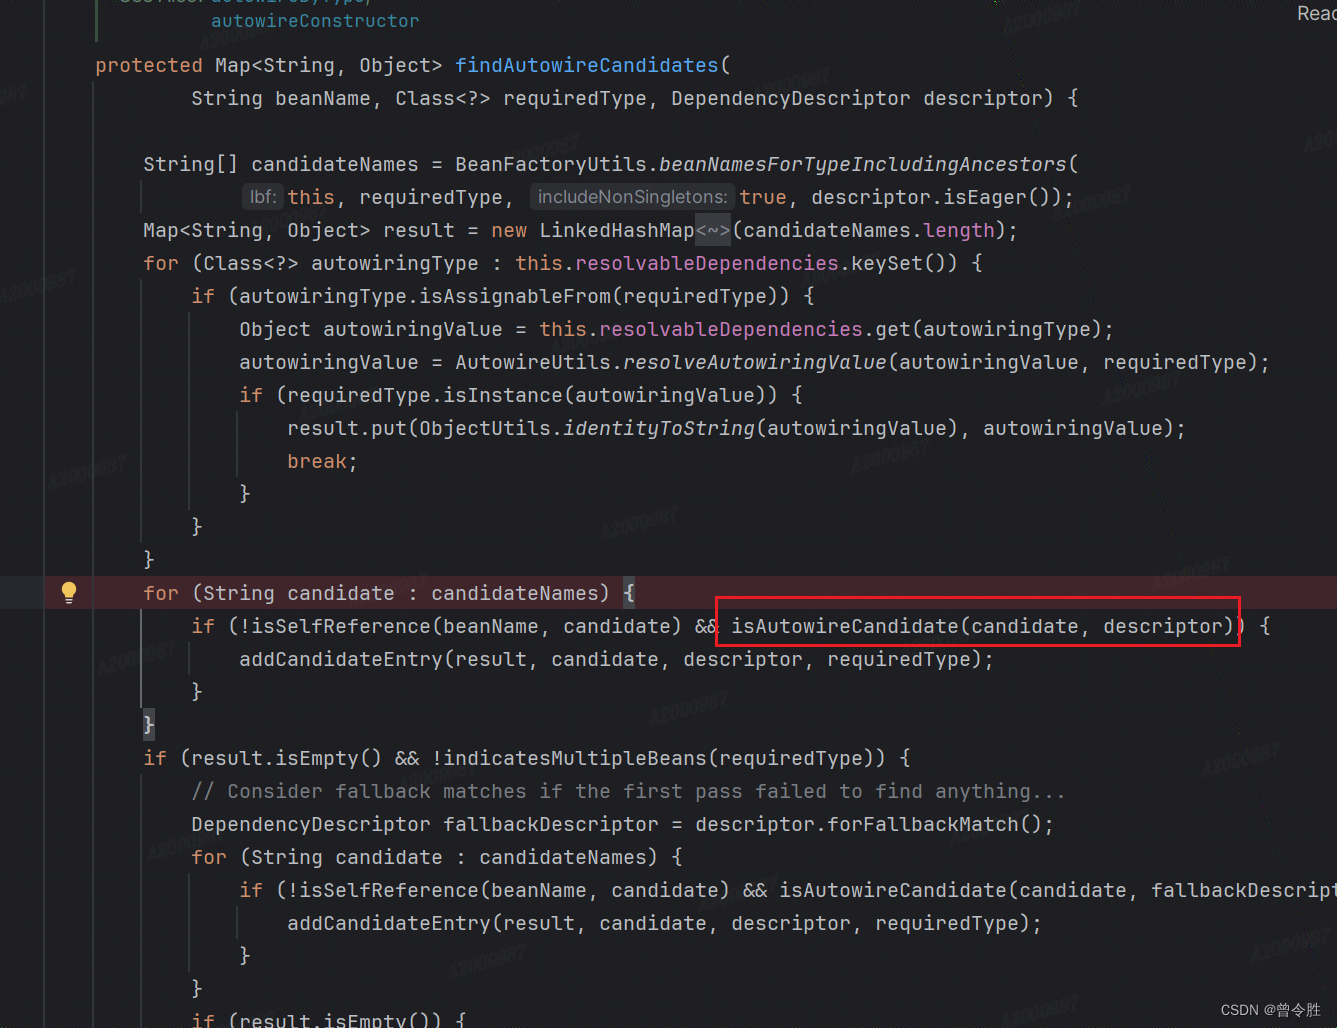Click the BeanFactoryUtils class name
The image size is (1337, 1028).
tap(551, 164)
